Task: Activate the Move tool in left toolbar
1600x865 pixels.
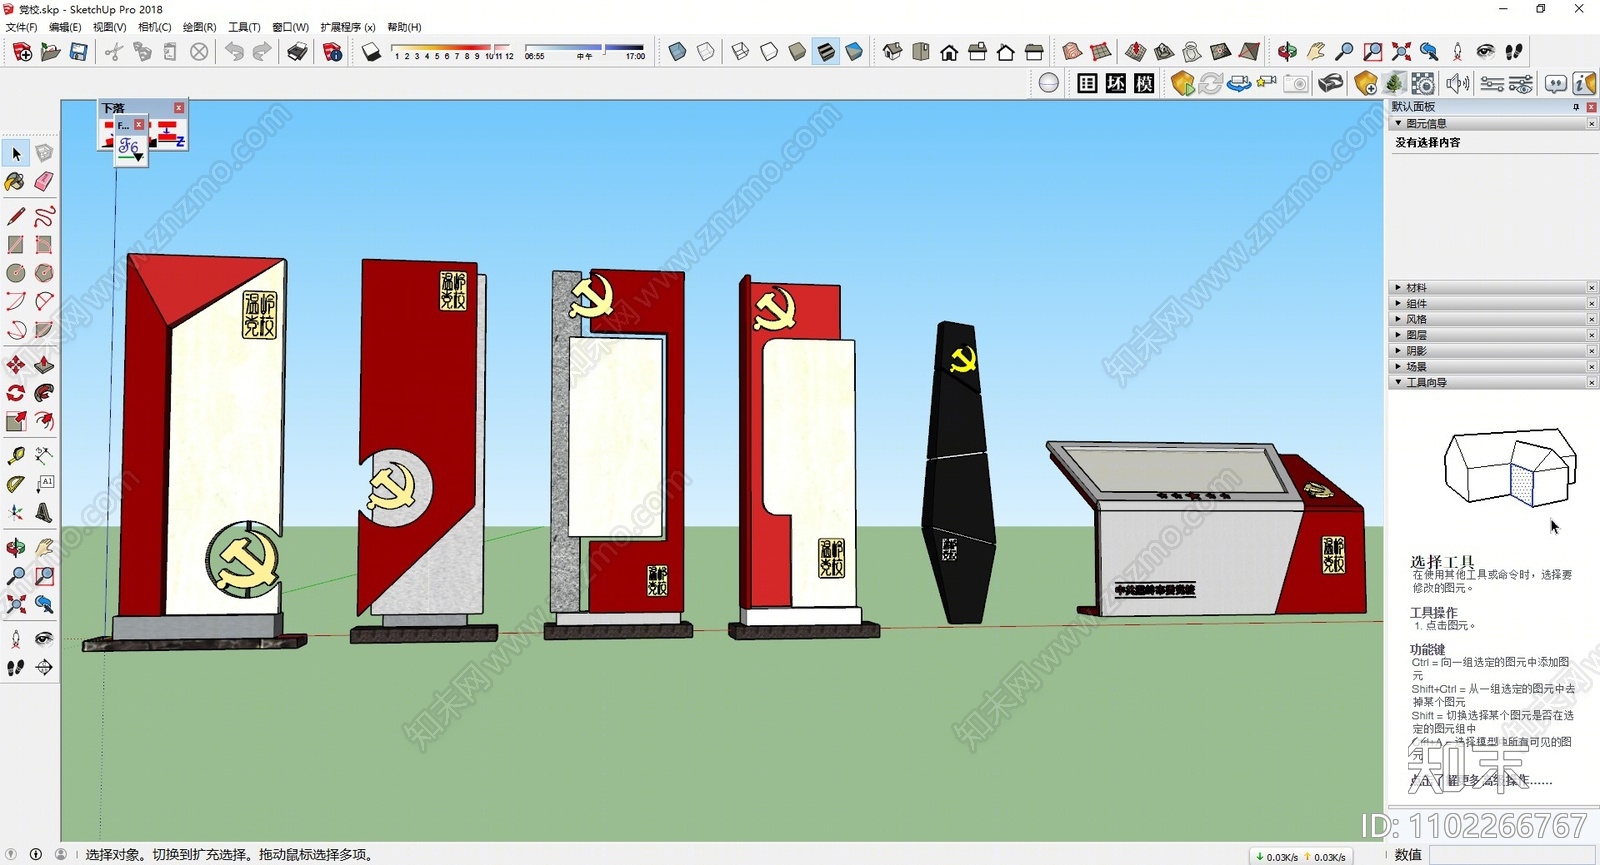Action: point(16,365)
